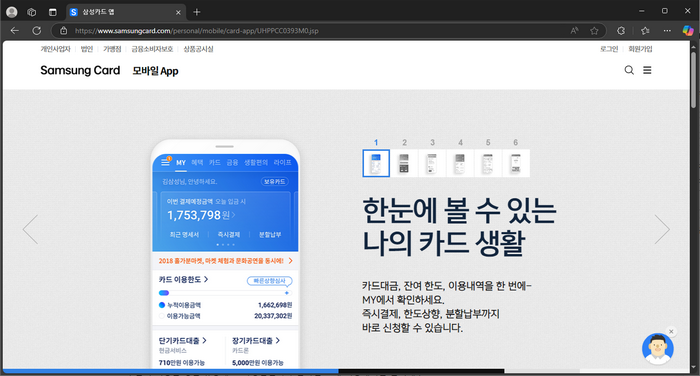Click the 1,662,698원 value
The height and width of the screenshot is (376, 700).
coord(275,305)
